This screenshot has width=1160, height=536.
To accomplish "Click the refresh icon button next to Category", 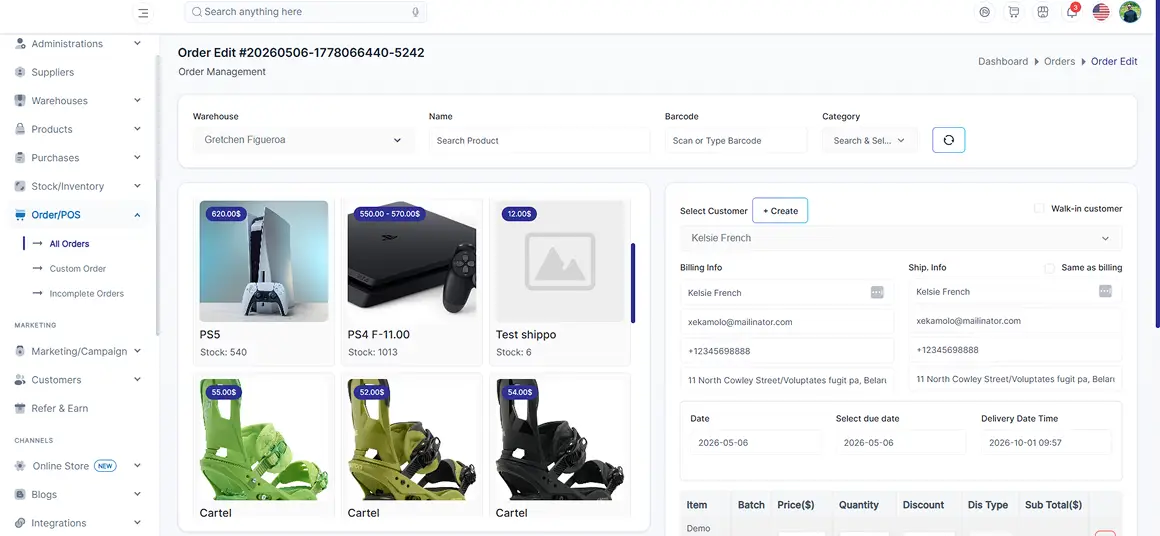I will [948, 140].
